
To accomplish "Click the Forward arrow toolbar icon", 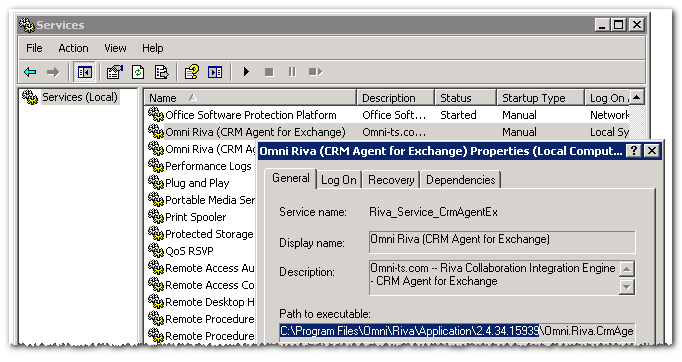I will point(53,72).
